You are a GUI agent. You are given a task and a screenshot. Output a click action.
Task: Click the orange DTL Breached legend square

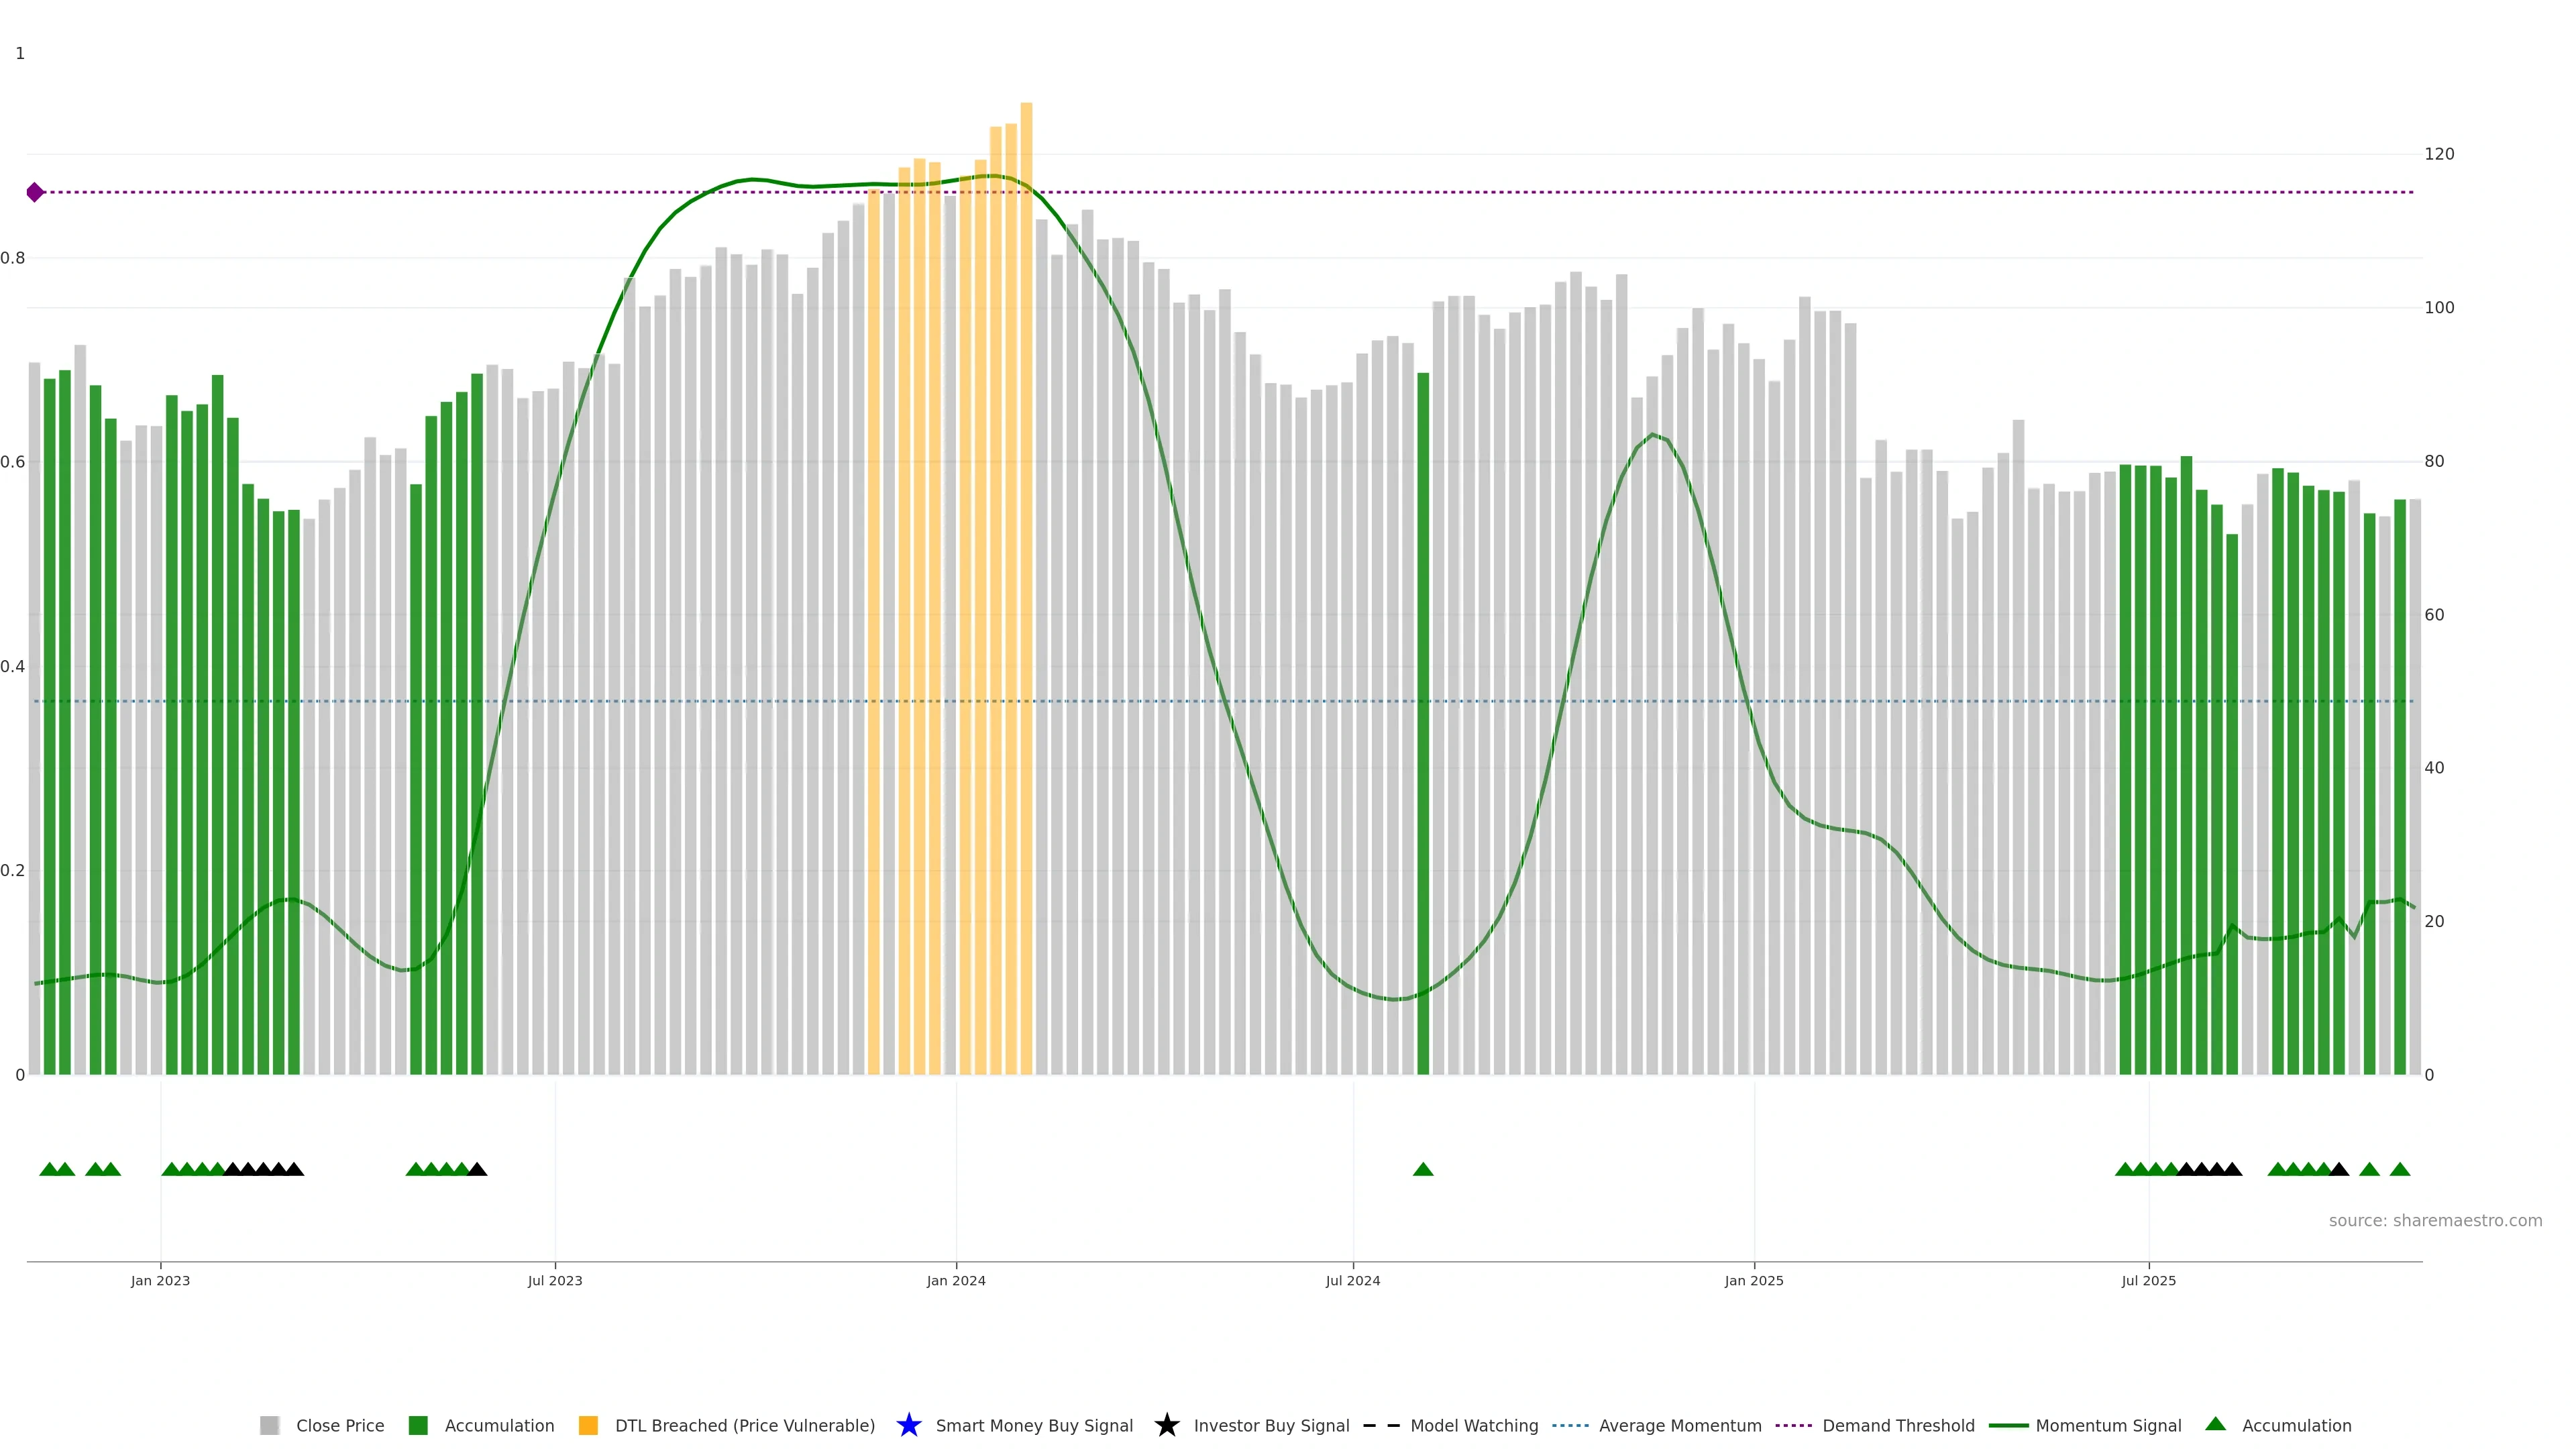coord(588,1425)
